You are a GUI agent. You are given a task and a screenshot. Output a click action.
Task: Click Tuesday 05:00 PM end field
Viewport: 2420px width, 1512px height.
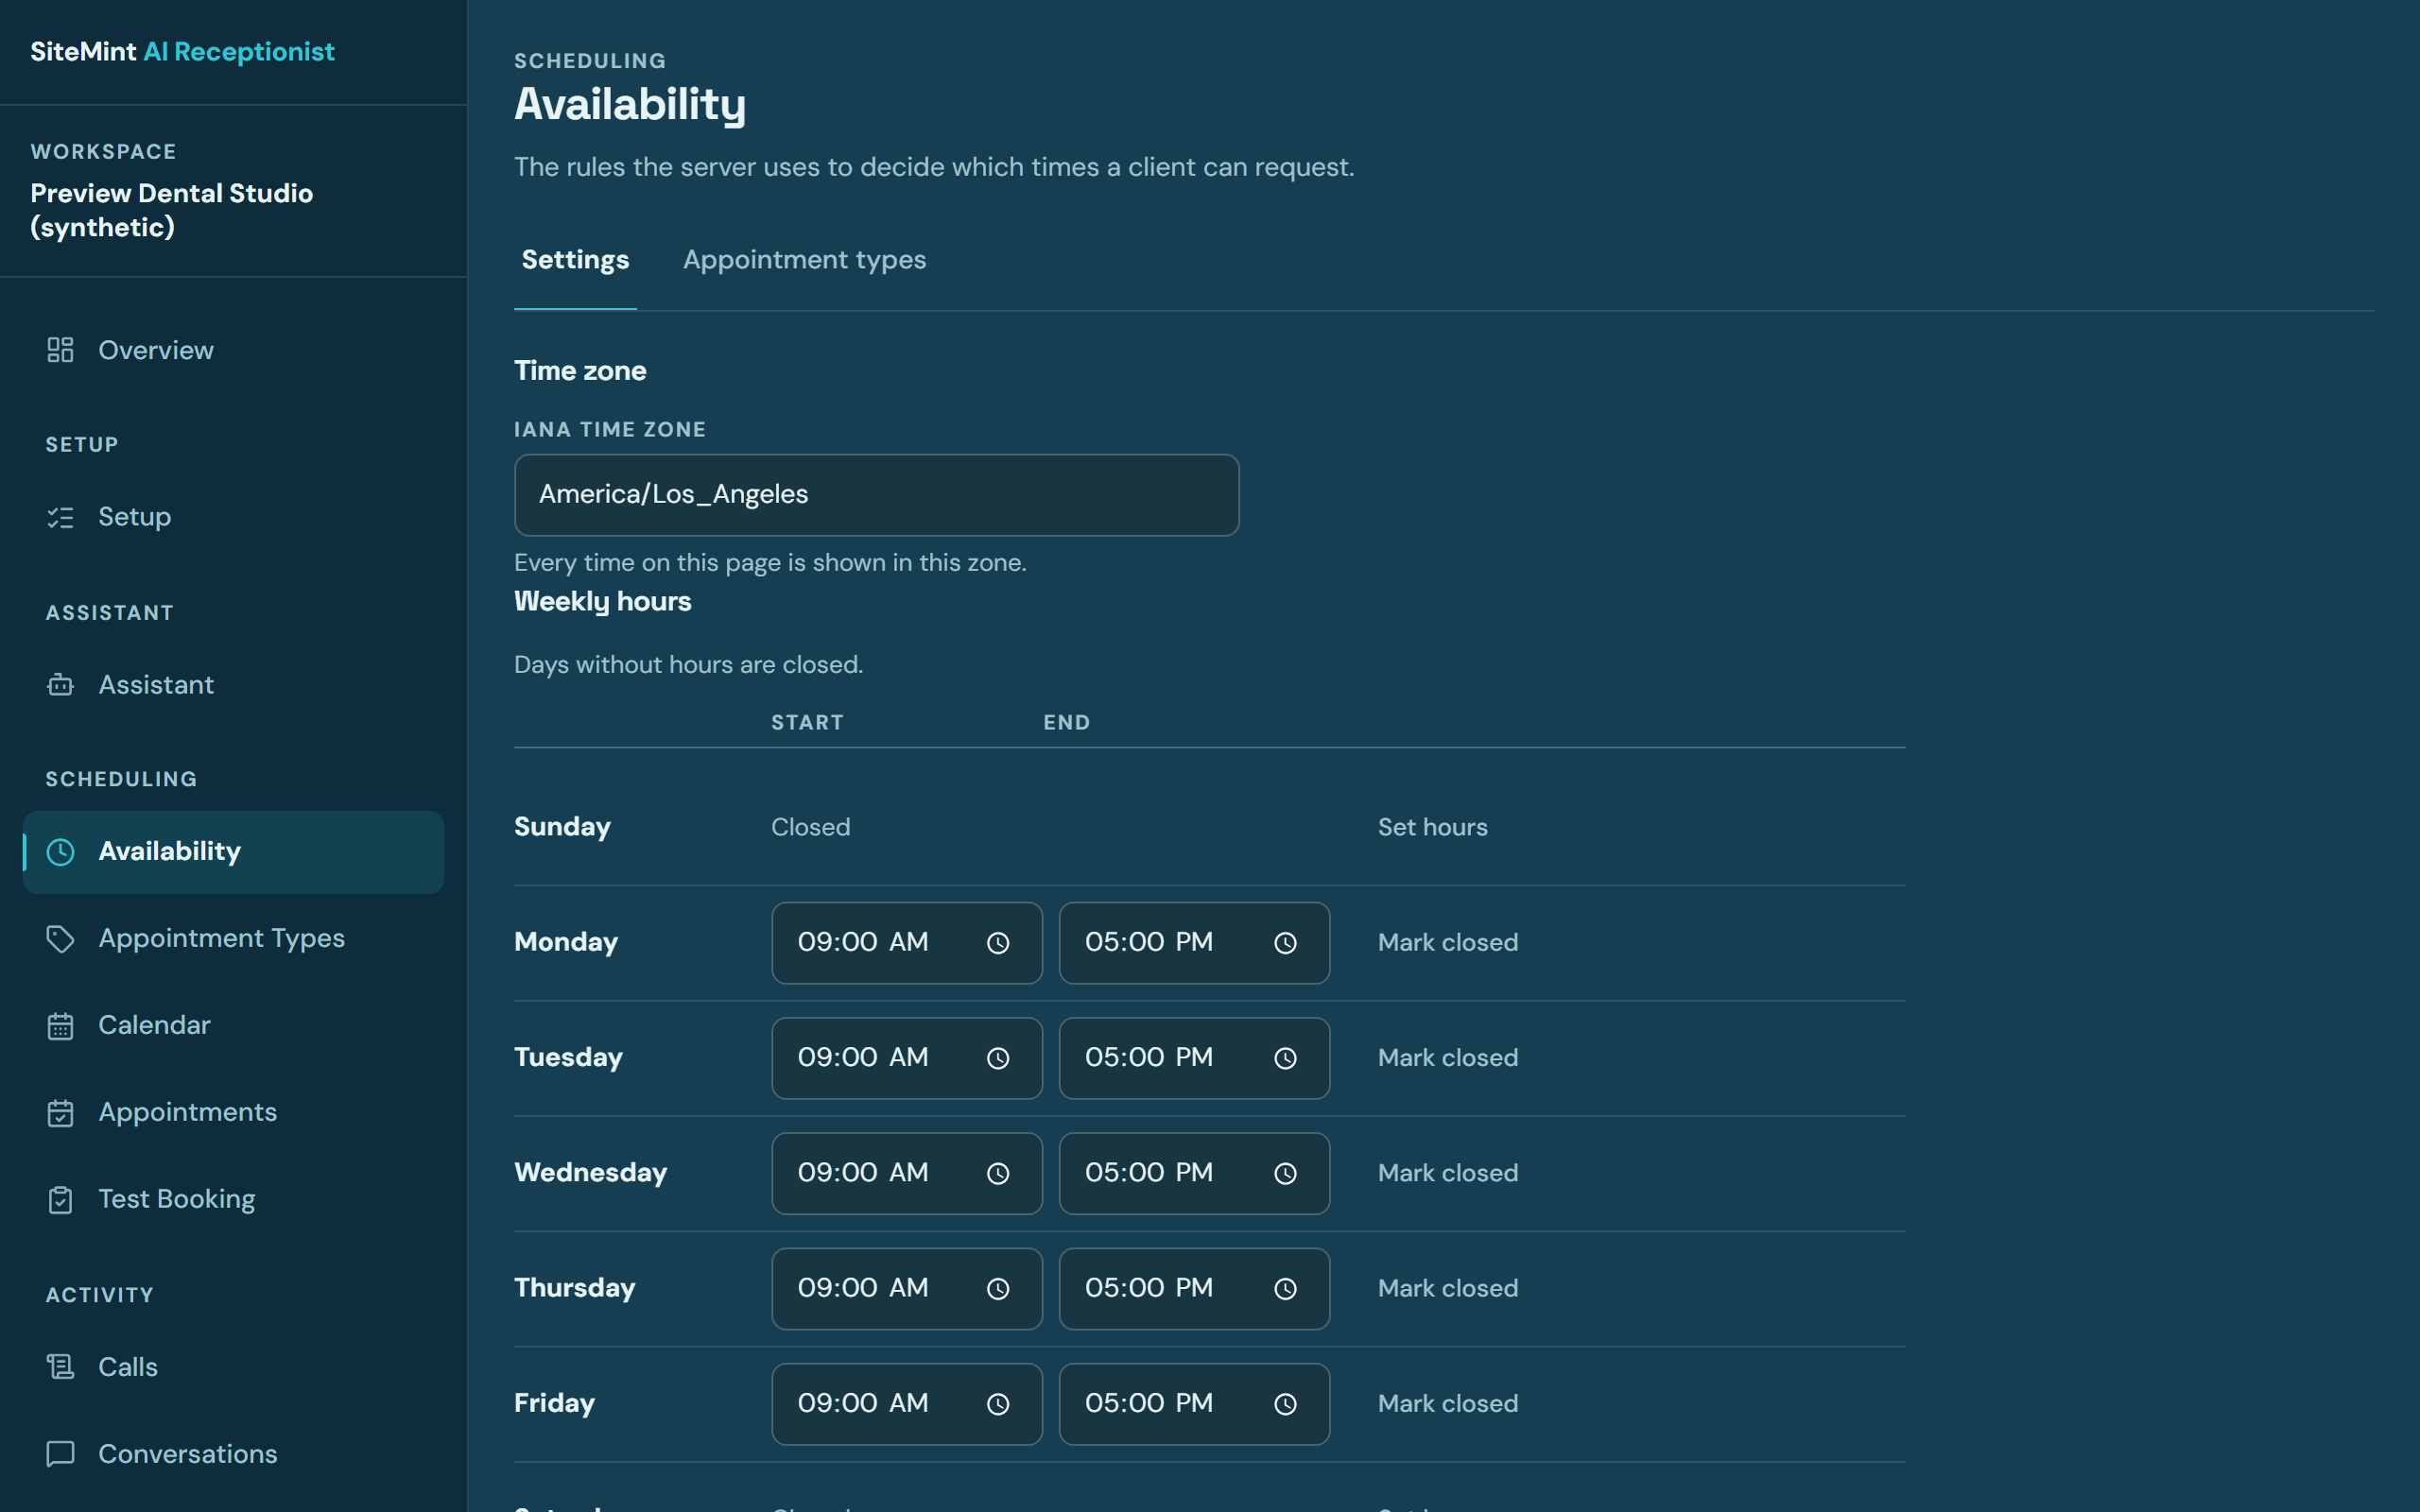[1194, 1058]
